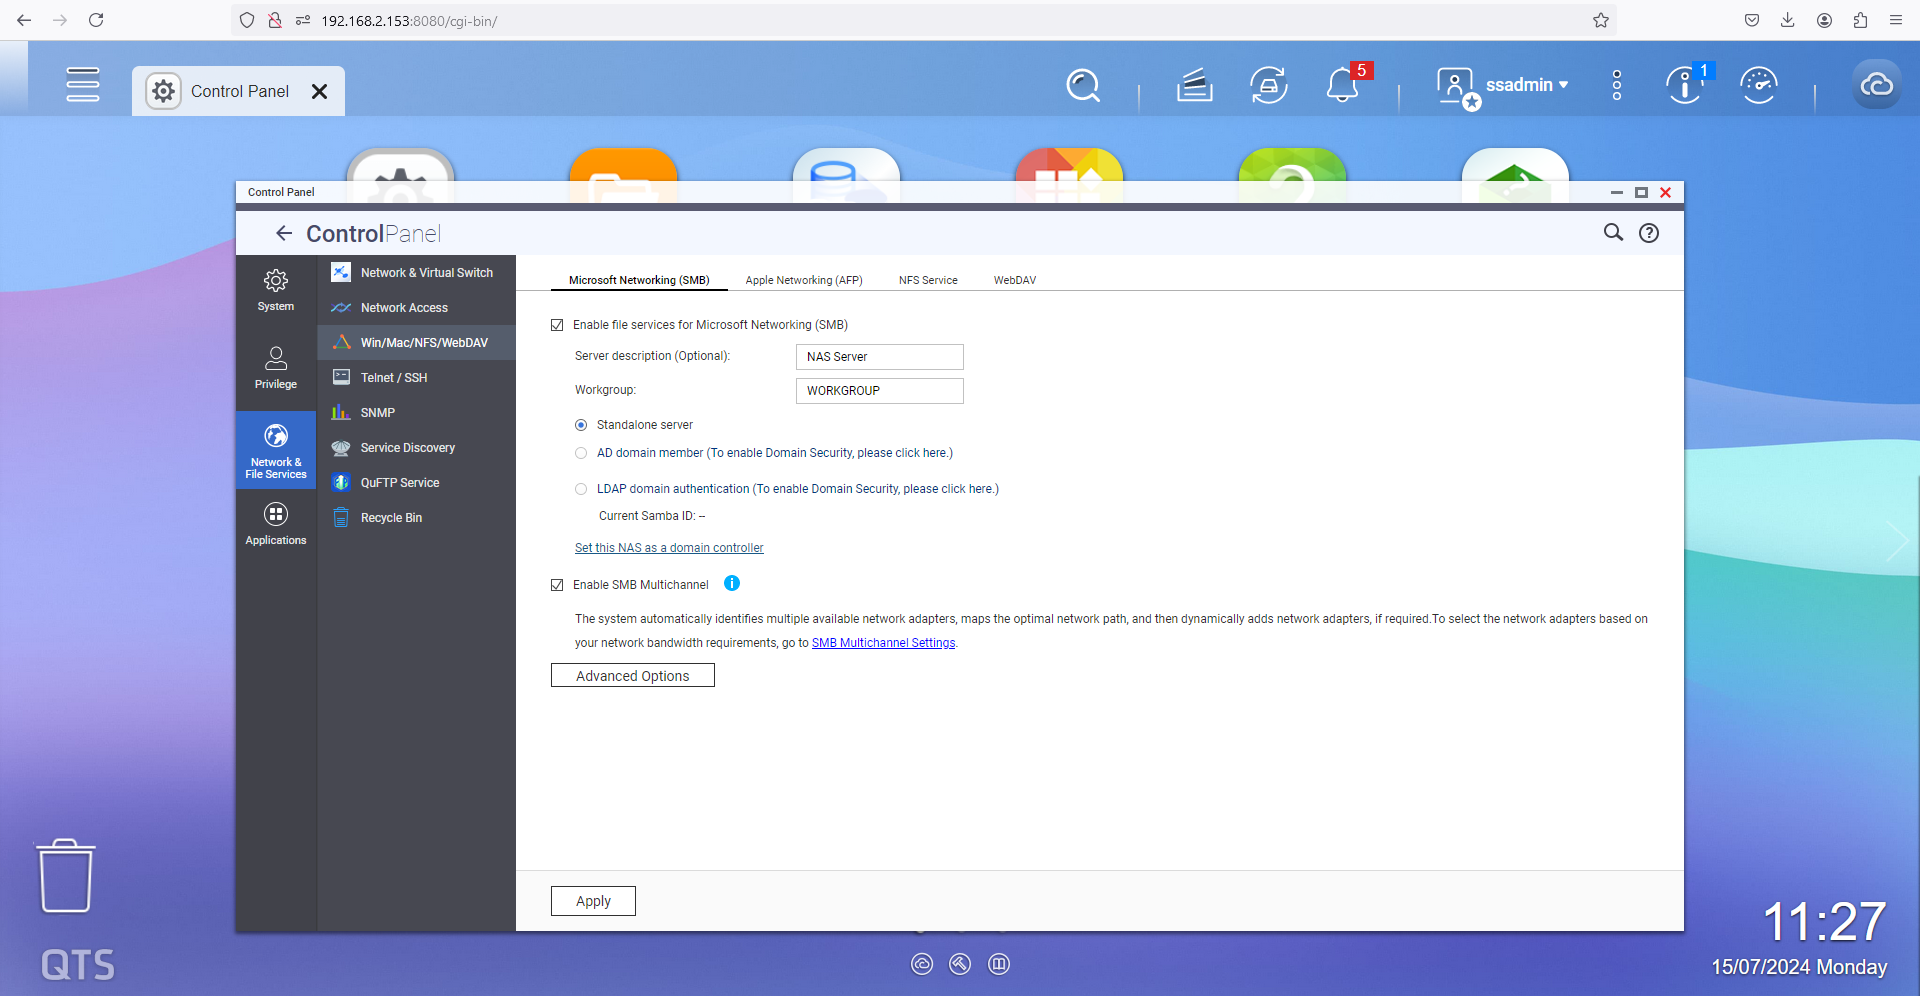Click the middle bottom dock circular icon
Screen dimensions: 1920x996
960,964
